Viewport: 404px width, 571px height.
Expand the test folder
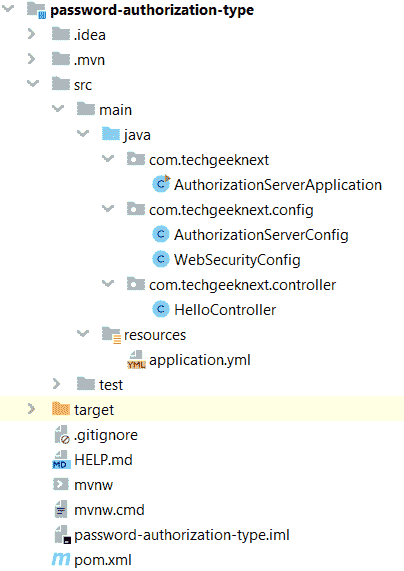(x=56, y=384)
